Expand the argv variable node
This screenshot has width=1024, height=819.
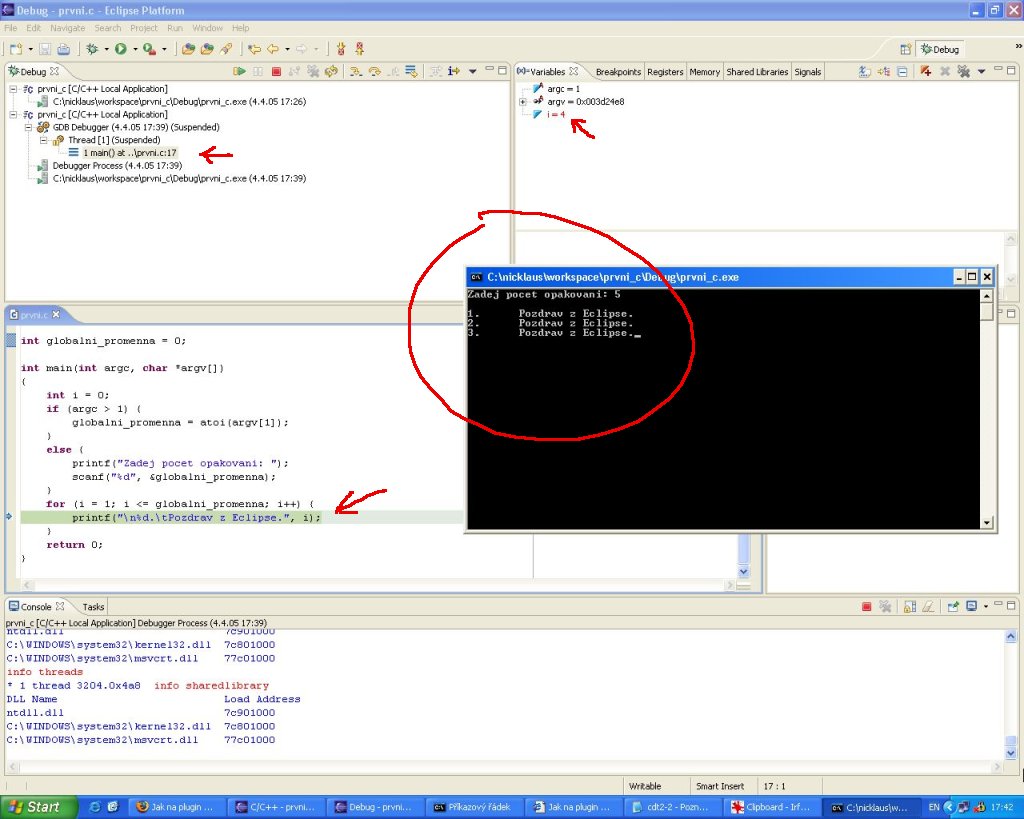coord(523,102)
